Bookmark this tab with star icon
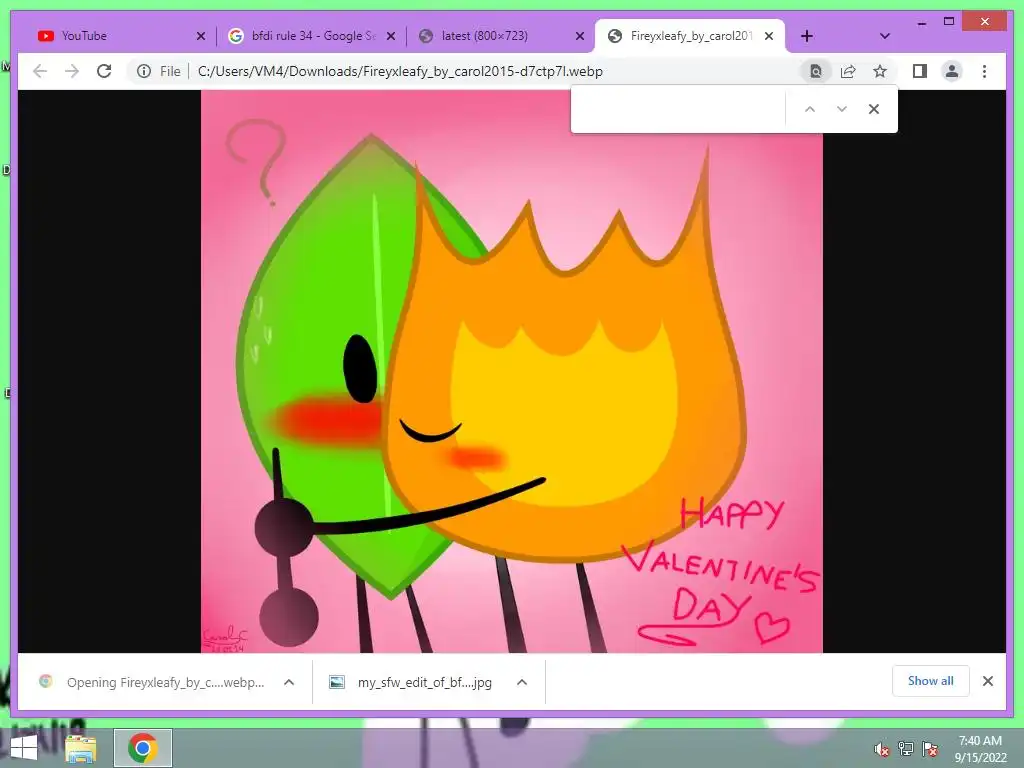The height and width of the screenshot is (768, 1024). (x=880, y=71)
